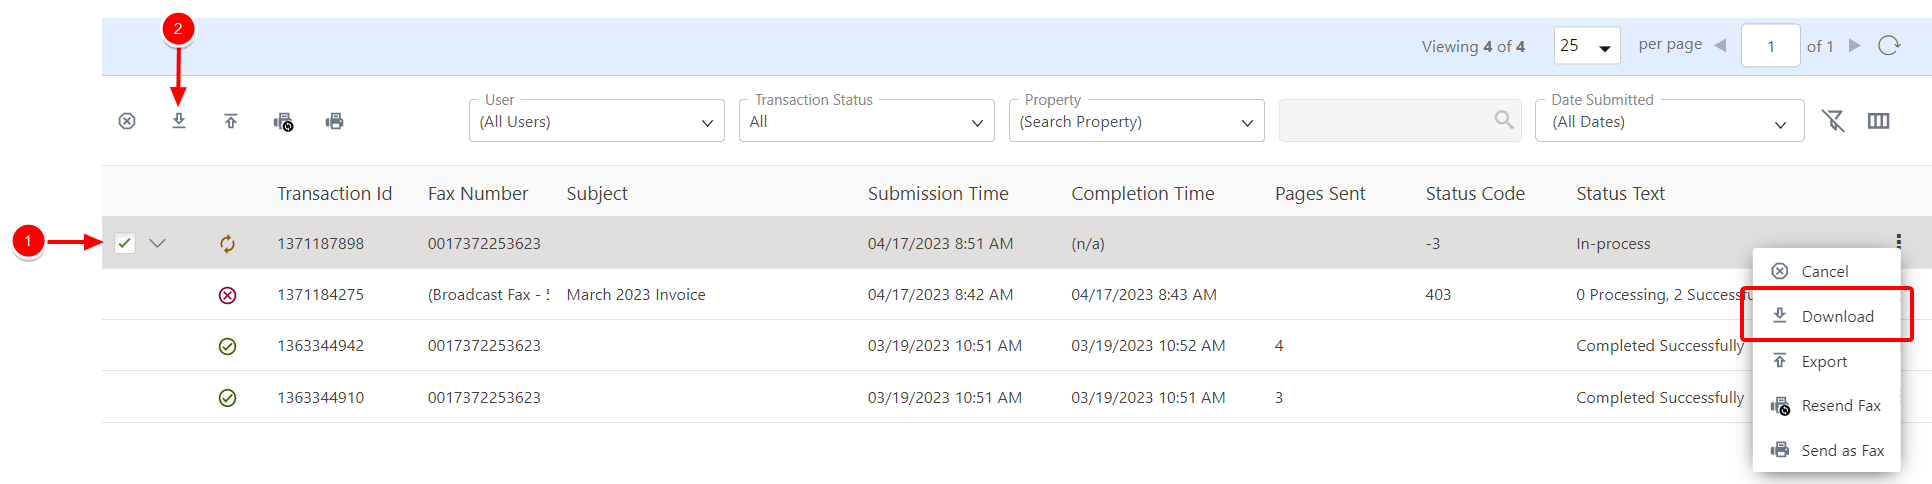The height and width of the screenshot is (484, 1932).
Task: Click the toolbar Send as Fax printer icon
Action: [335, 121]
